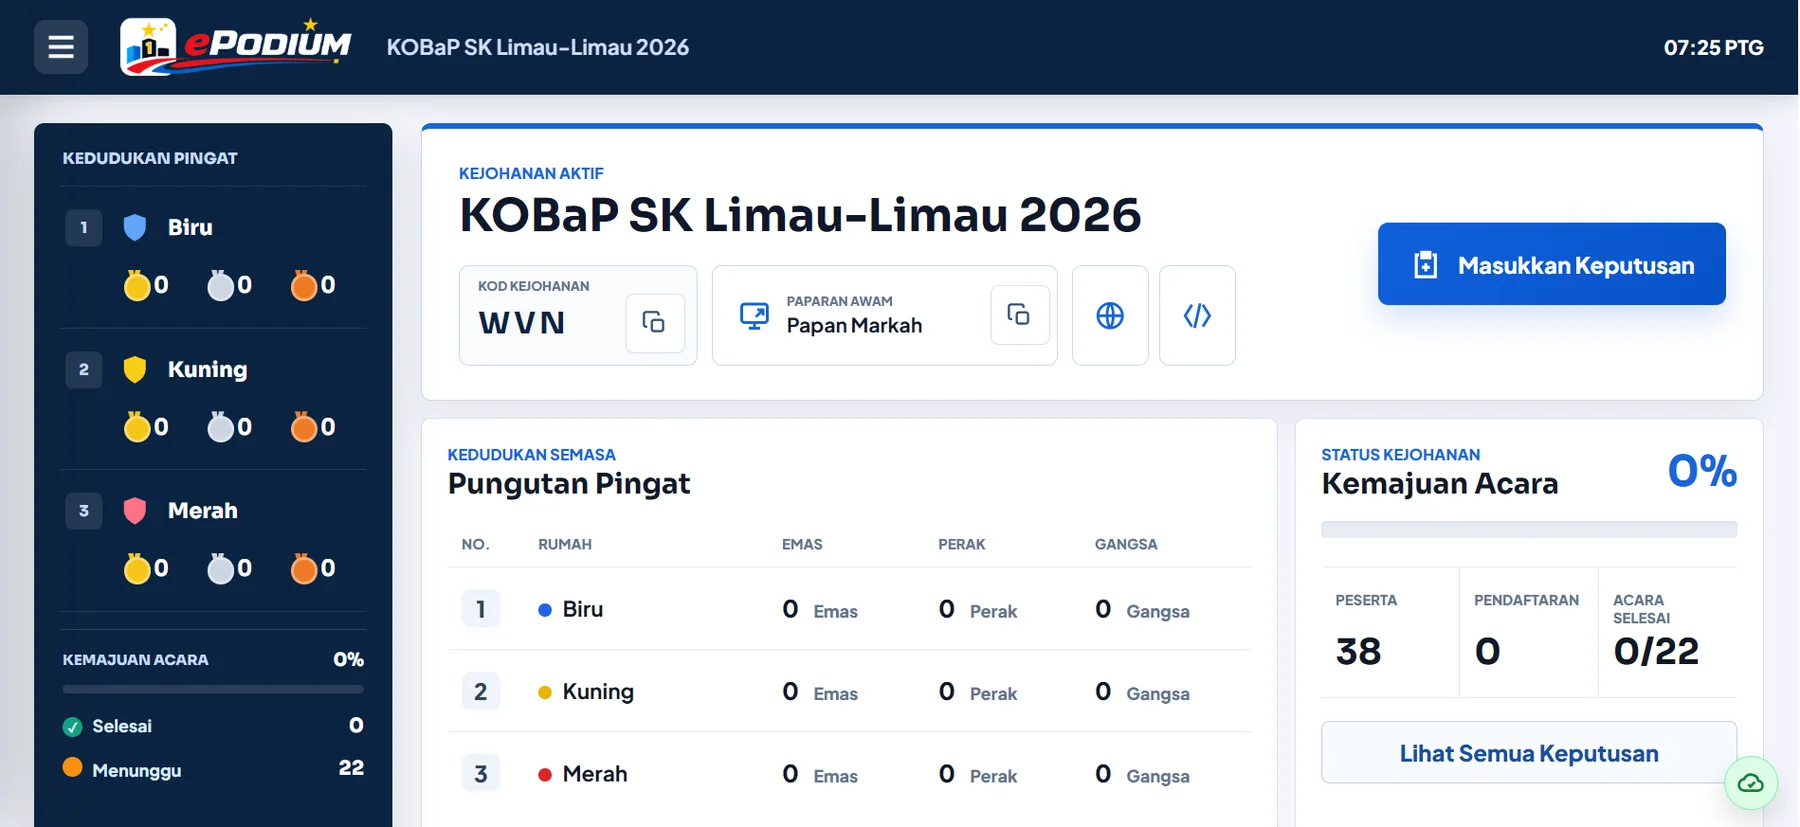This screenshot has height=827, width=1800.
Task: Click Menunggu count 22 in sidebar
Action: tap(351, 768)
